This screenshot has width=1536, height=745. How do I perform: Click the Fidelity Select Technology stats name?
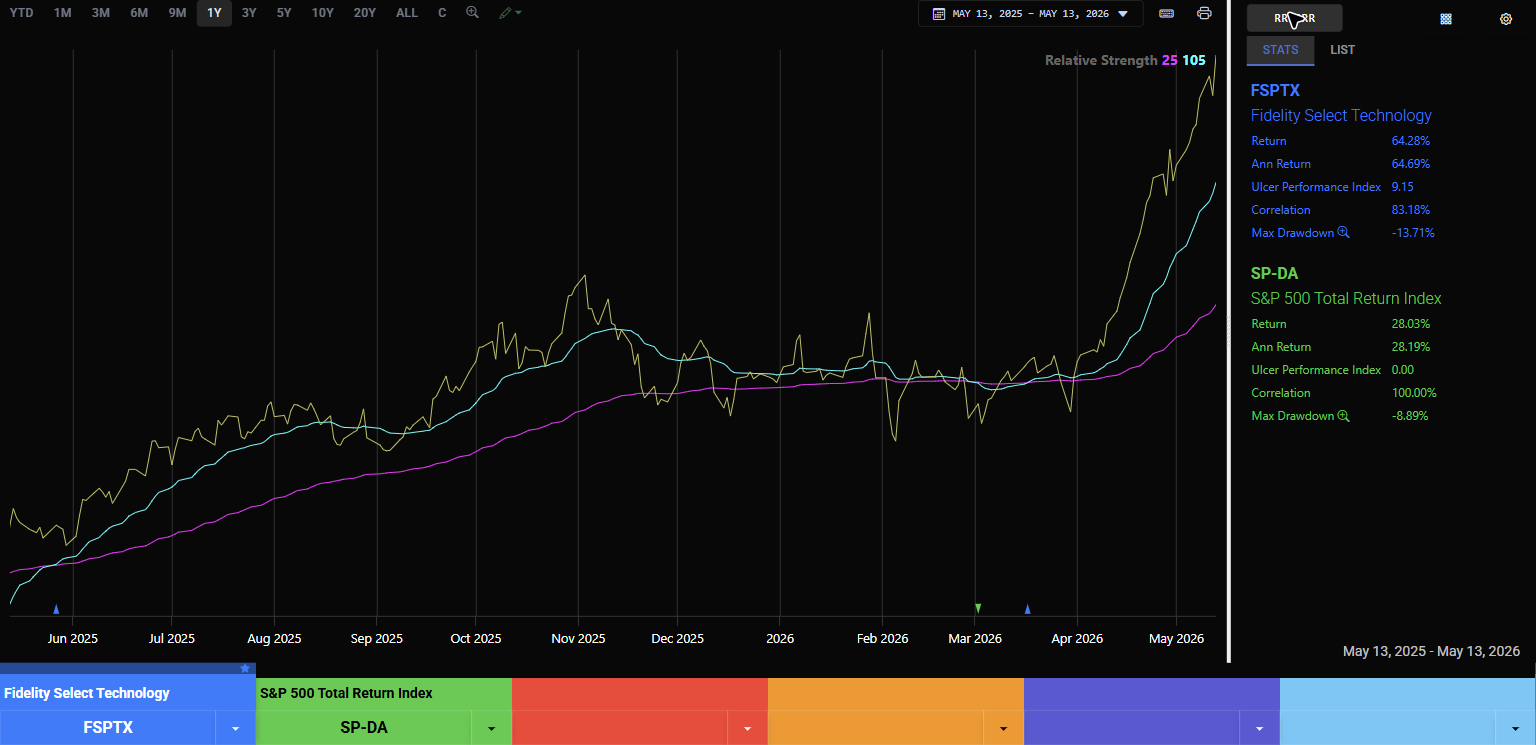tap(1341, 116)
